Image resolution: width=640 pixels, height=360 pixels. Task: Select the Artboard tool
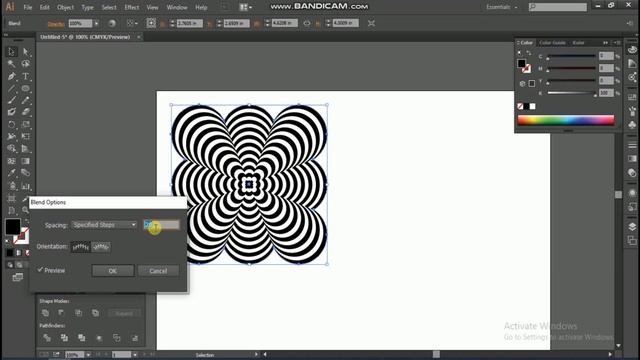(x=11, y=199)
